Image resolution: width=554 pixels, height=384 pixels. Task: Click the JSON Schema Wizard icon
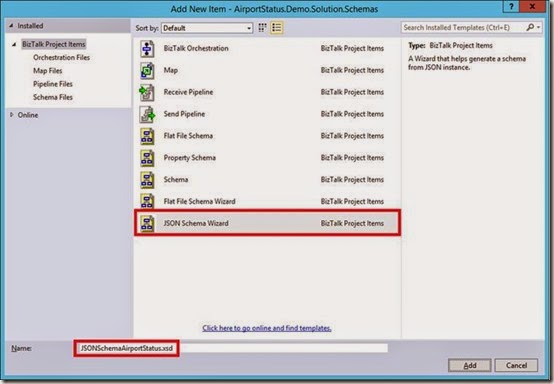tap(147, 224)
